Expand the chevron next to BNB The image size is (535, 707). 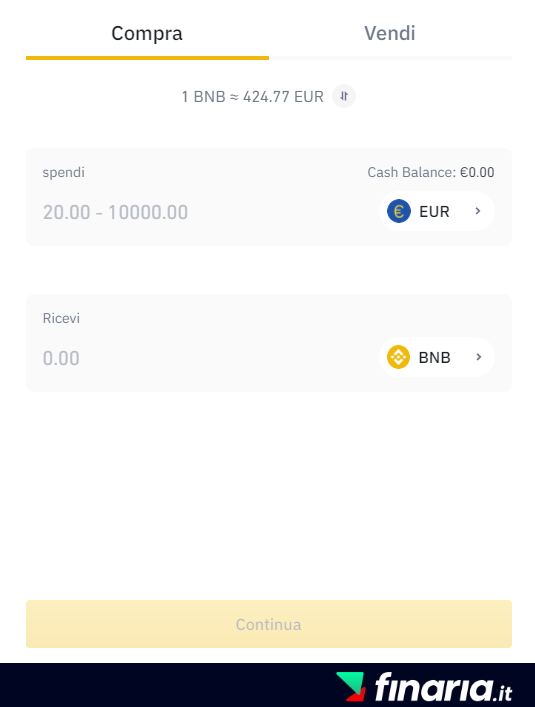[479, 357]
